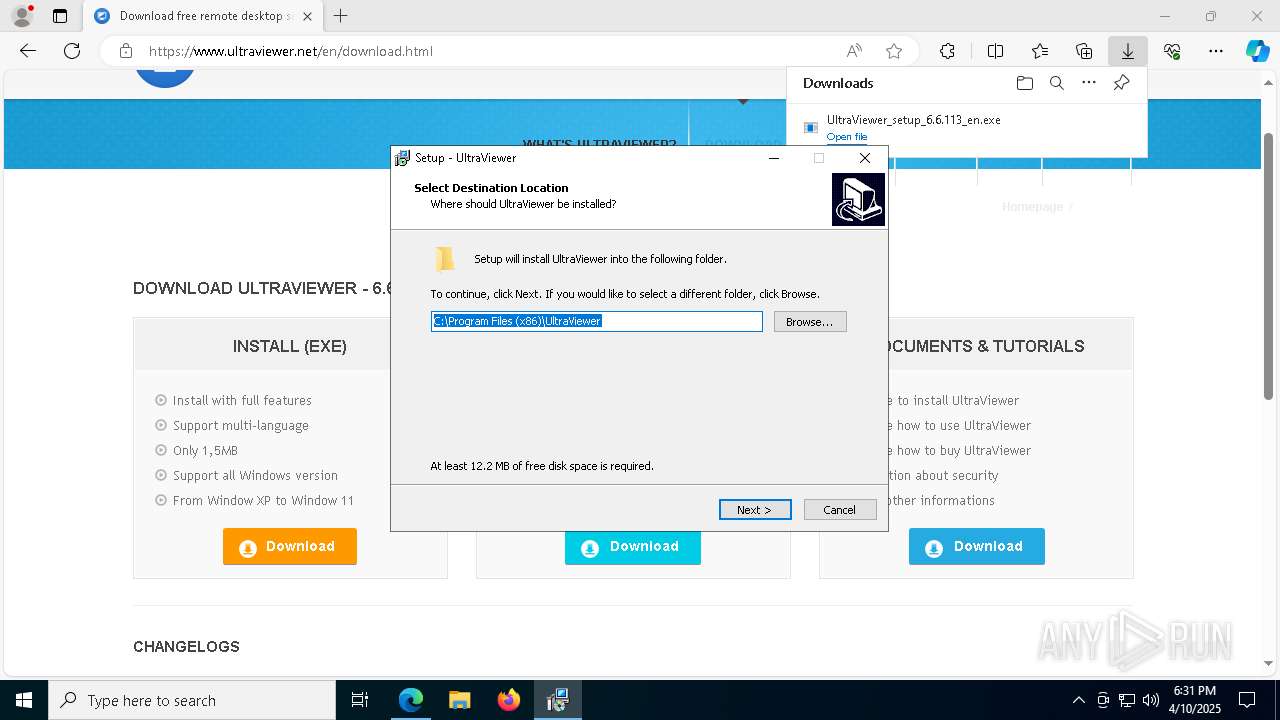Refresh the current page

[x=72, y=51]
